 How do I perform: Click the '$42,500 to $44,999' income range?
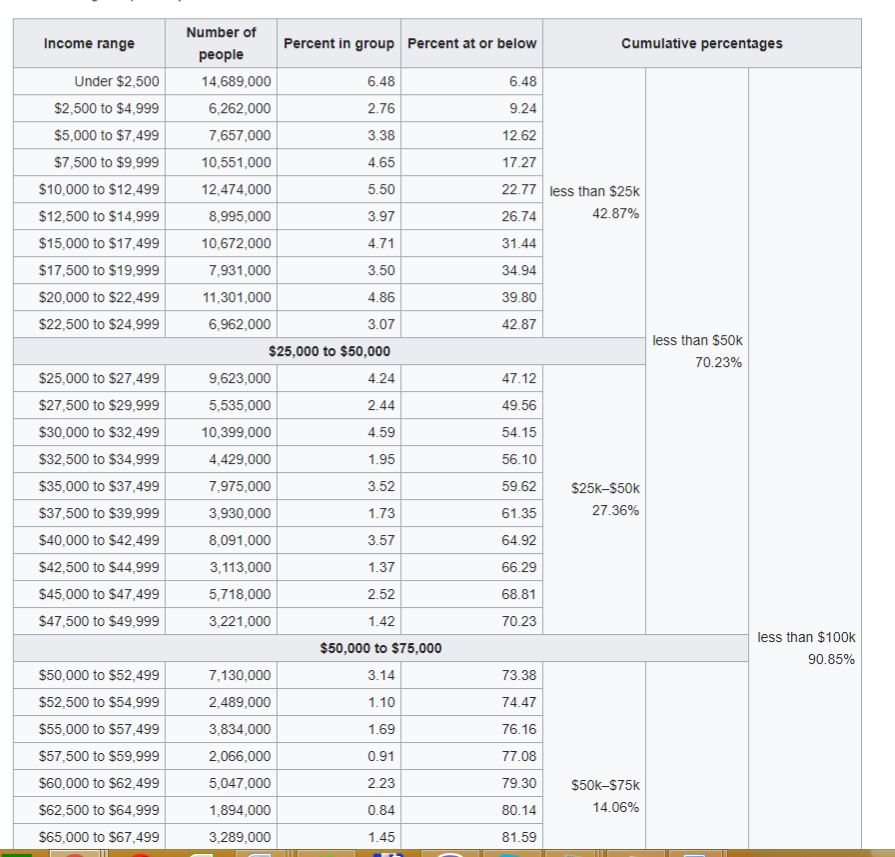pos(99,568)
